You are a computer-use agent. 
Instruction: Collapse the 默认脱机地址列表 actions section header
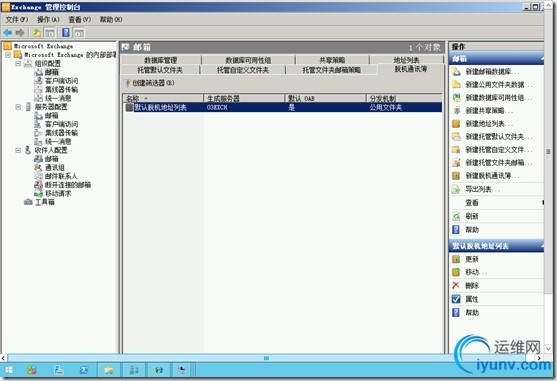542,246
